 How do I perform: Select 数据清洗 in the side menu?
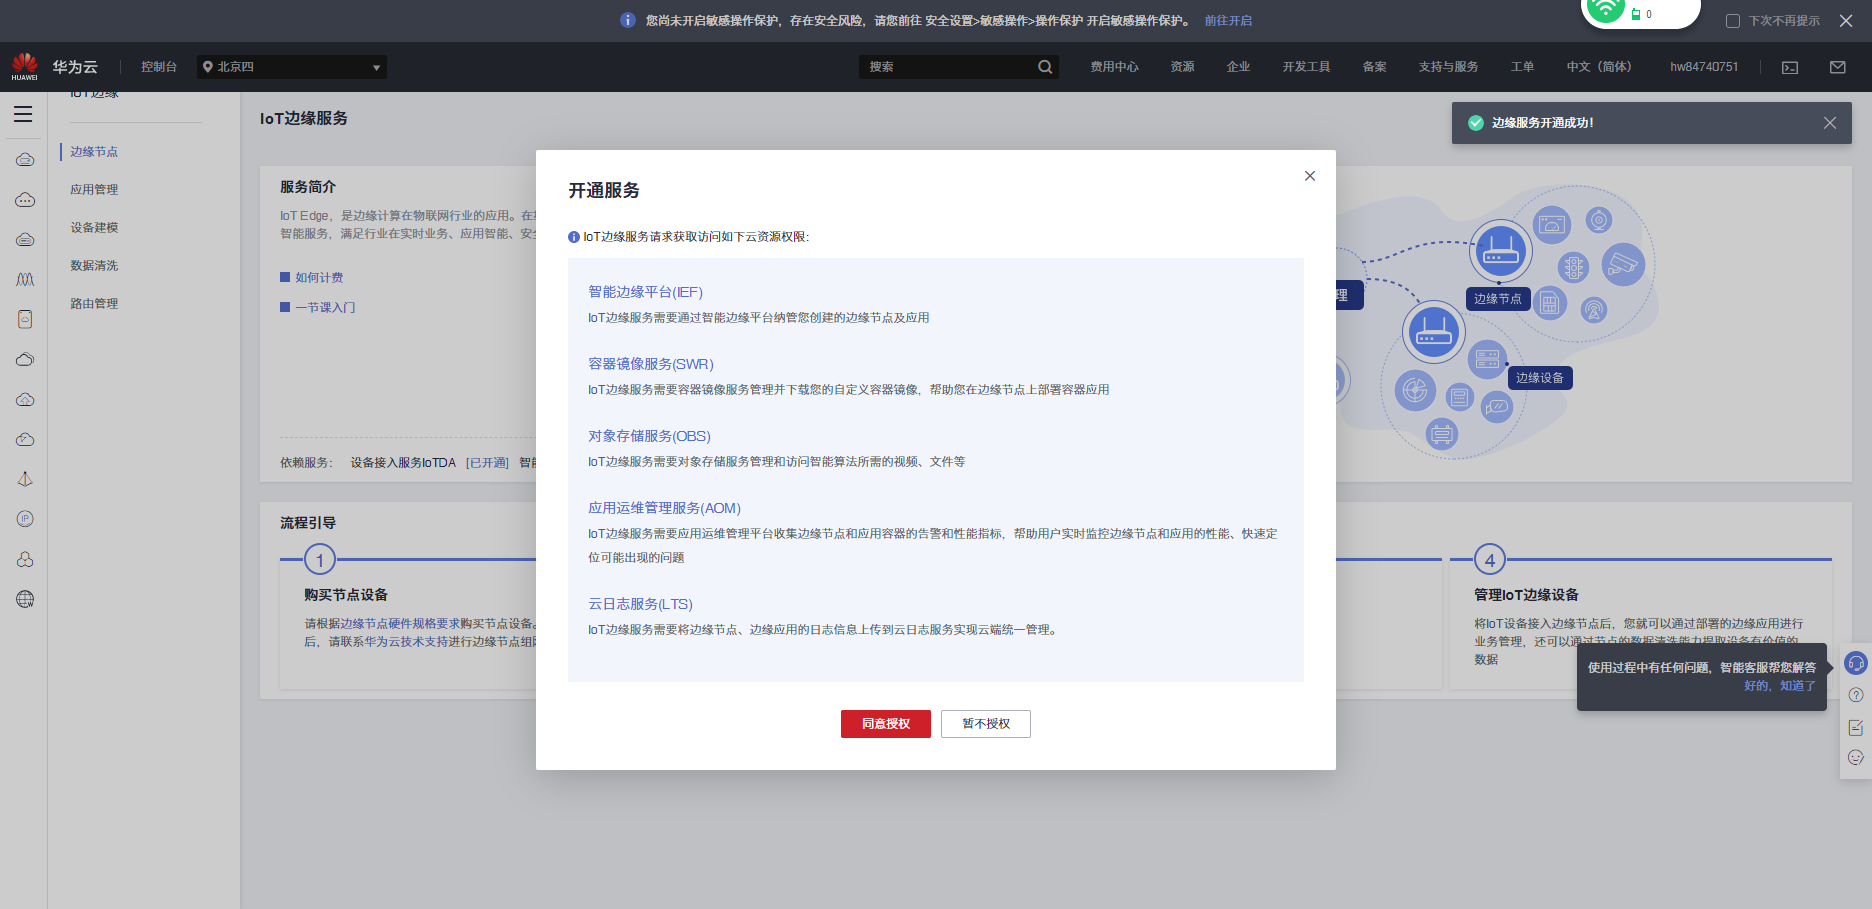94,266
